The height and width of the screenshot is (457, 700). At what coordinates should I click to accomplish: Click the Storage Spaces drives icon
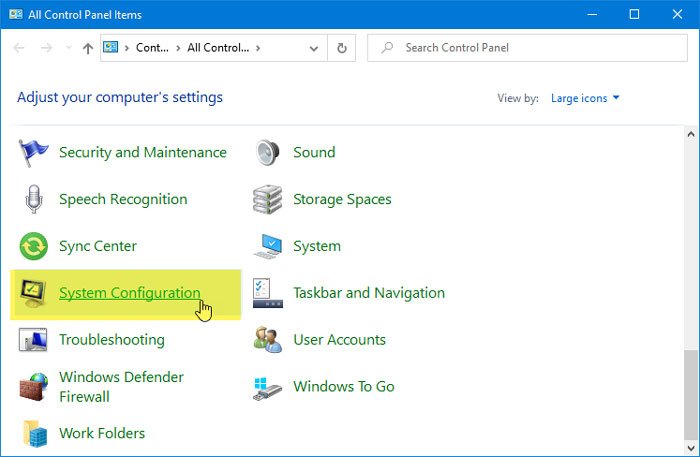click(268, 200)
